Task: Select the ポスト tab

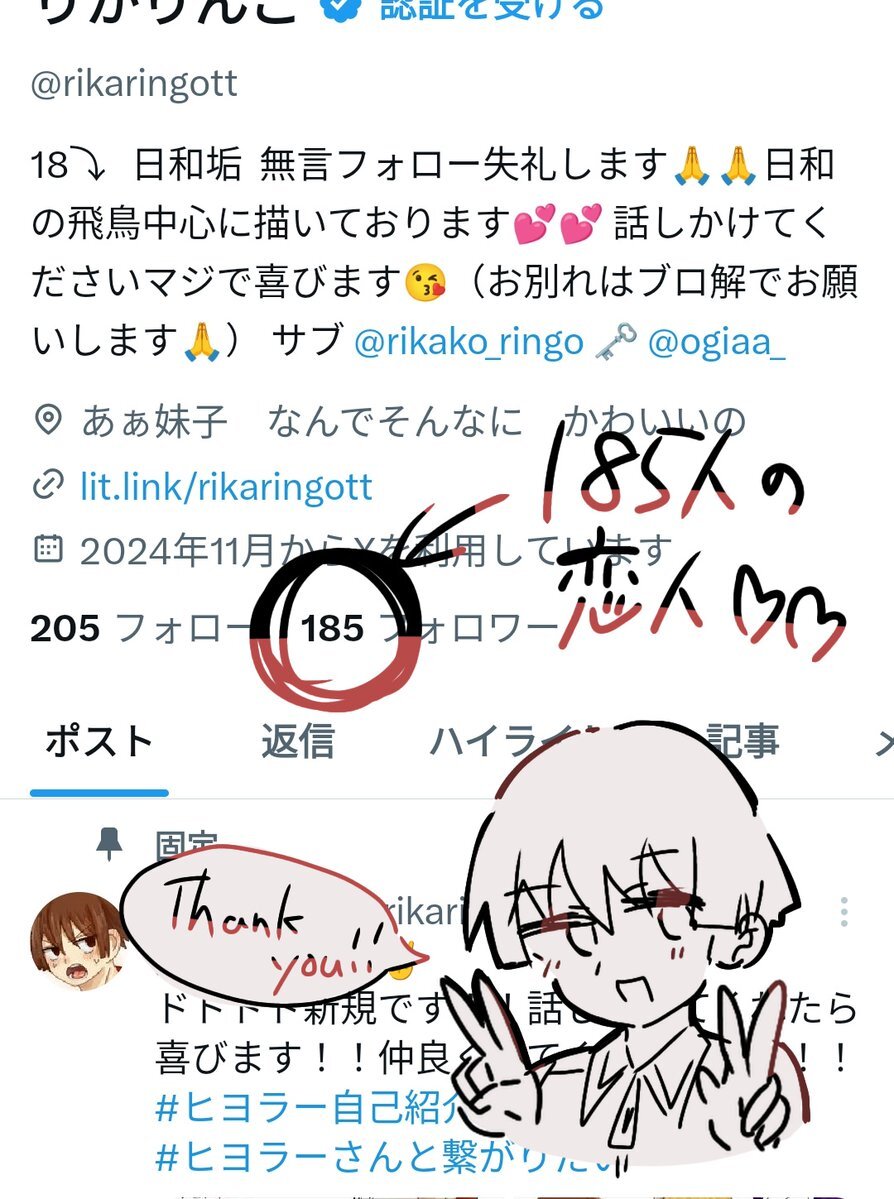Action: tap(99, 742)
